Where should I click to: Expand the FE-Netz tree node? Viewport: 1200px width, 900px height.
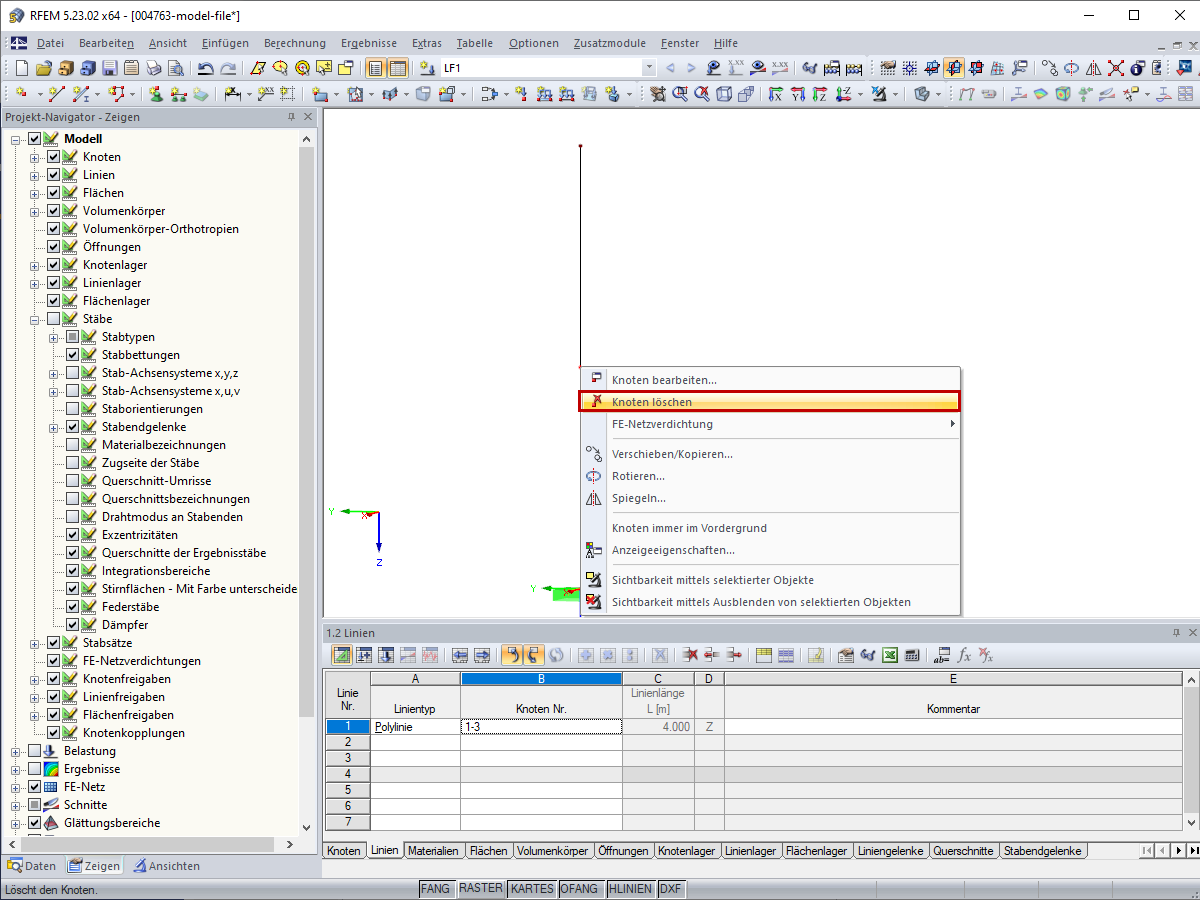(16, 787)
